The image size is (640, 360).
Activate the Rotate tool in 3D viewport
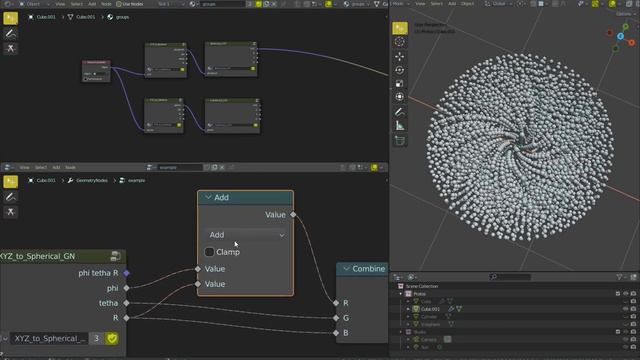[400, 70]
